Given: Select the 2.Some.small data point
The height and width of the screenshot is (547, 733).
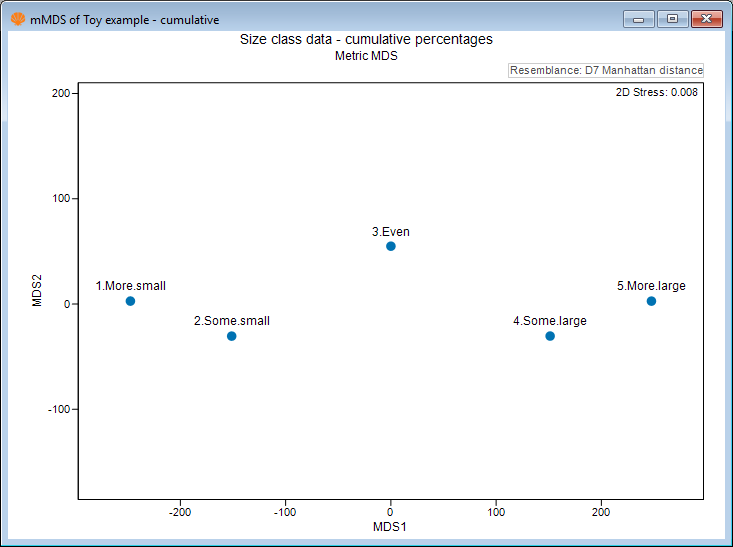Looking at the screenshot, I should point(231,336).
